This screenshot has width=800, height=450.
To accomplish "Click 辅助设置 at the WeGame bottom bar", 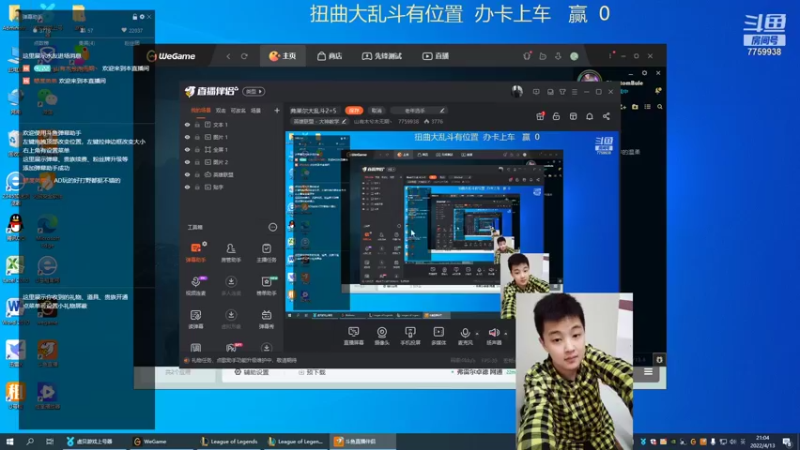I will tap(251, 372).
